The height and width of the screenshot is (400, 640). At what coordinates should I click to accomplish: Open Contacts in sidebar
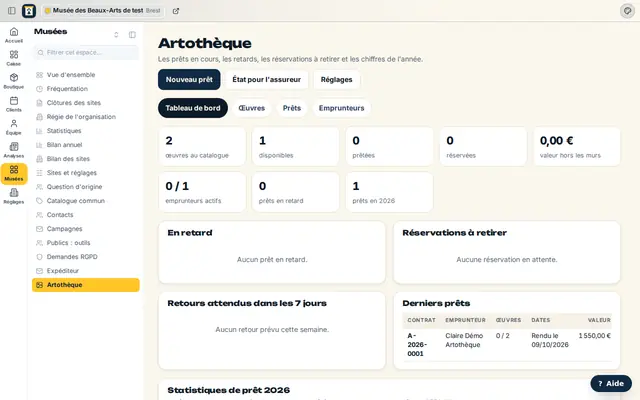coord(86,215)
